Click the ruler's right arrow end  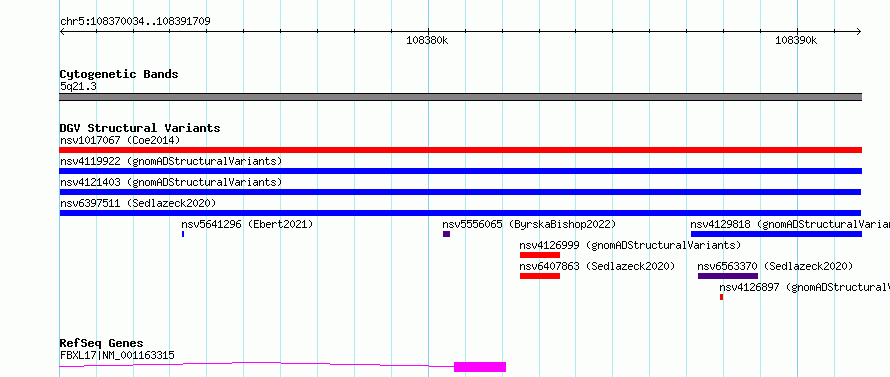pos(858,31)
